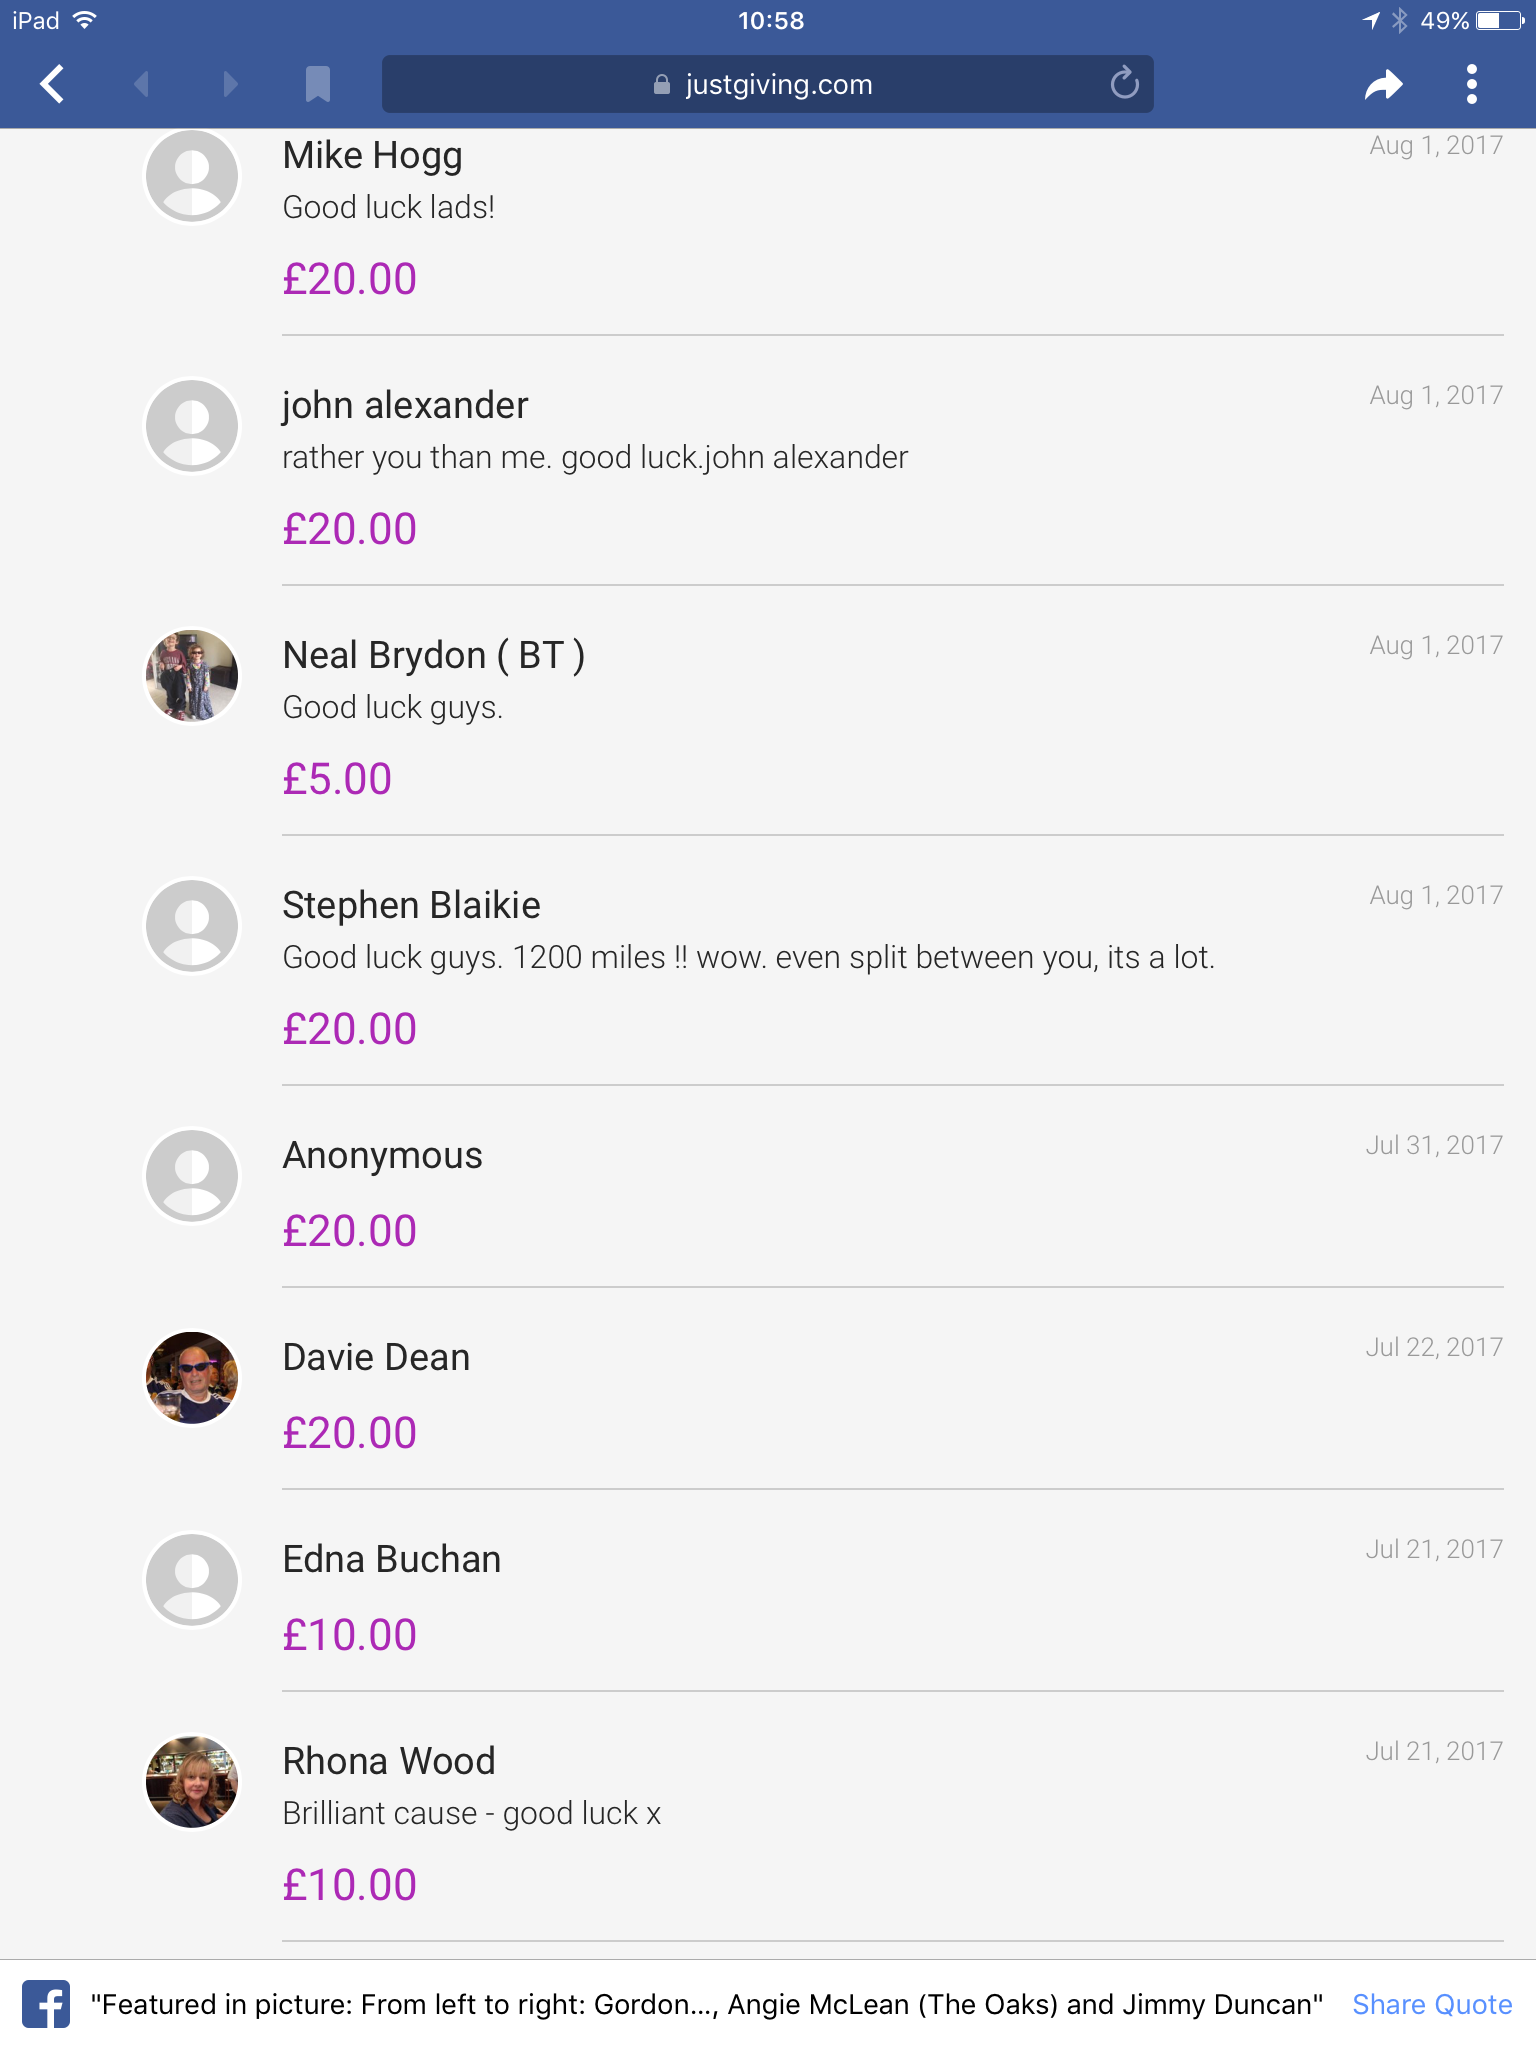Tap the share arrow icon
This screenshot has width=1536, height=2048.
[x=1383, y=85]
